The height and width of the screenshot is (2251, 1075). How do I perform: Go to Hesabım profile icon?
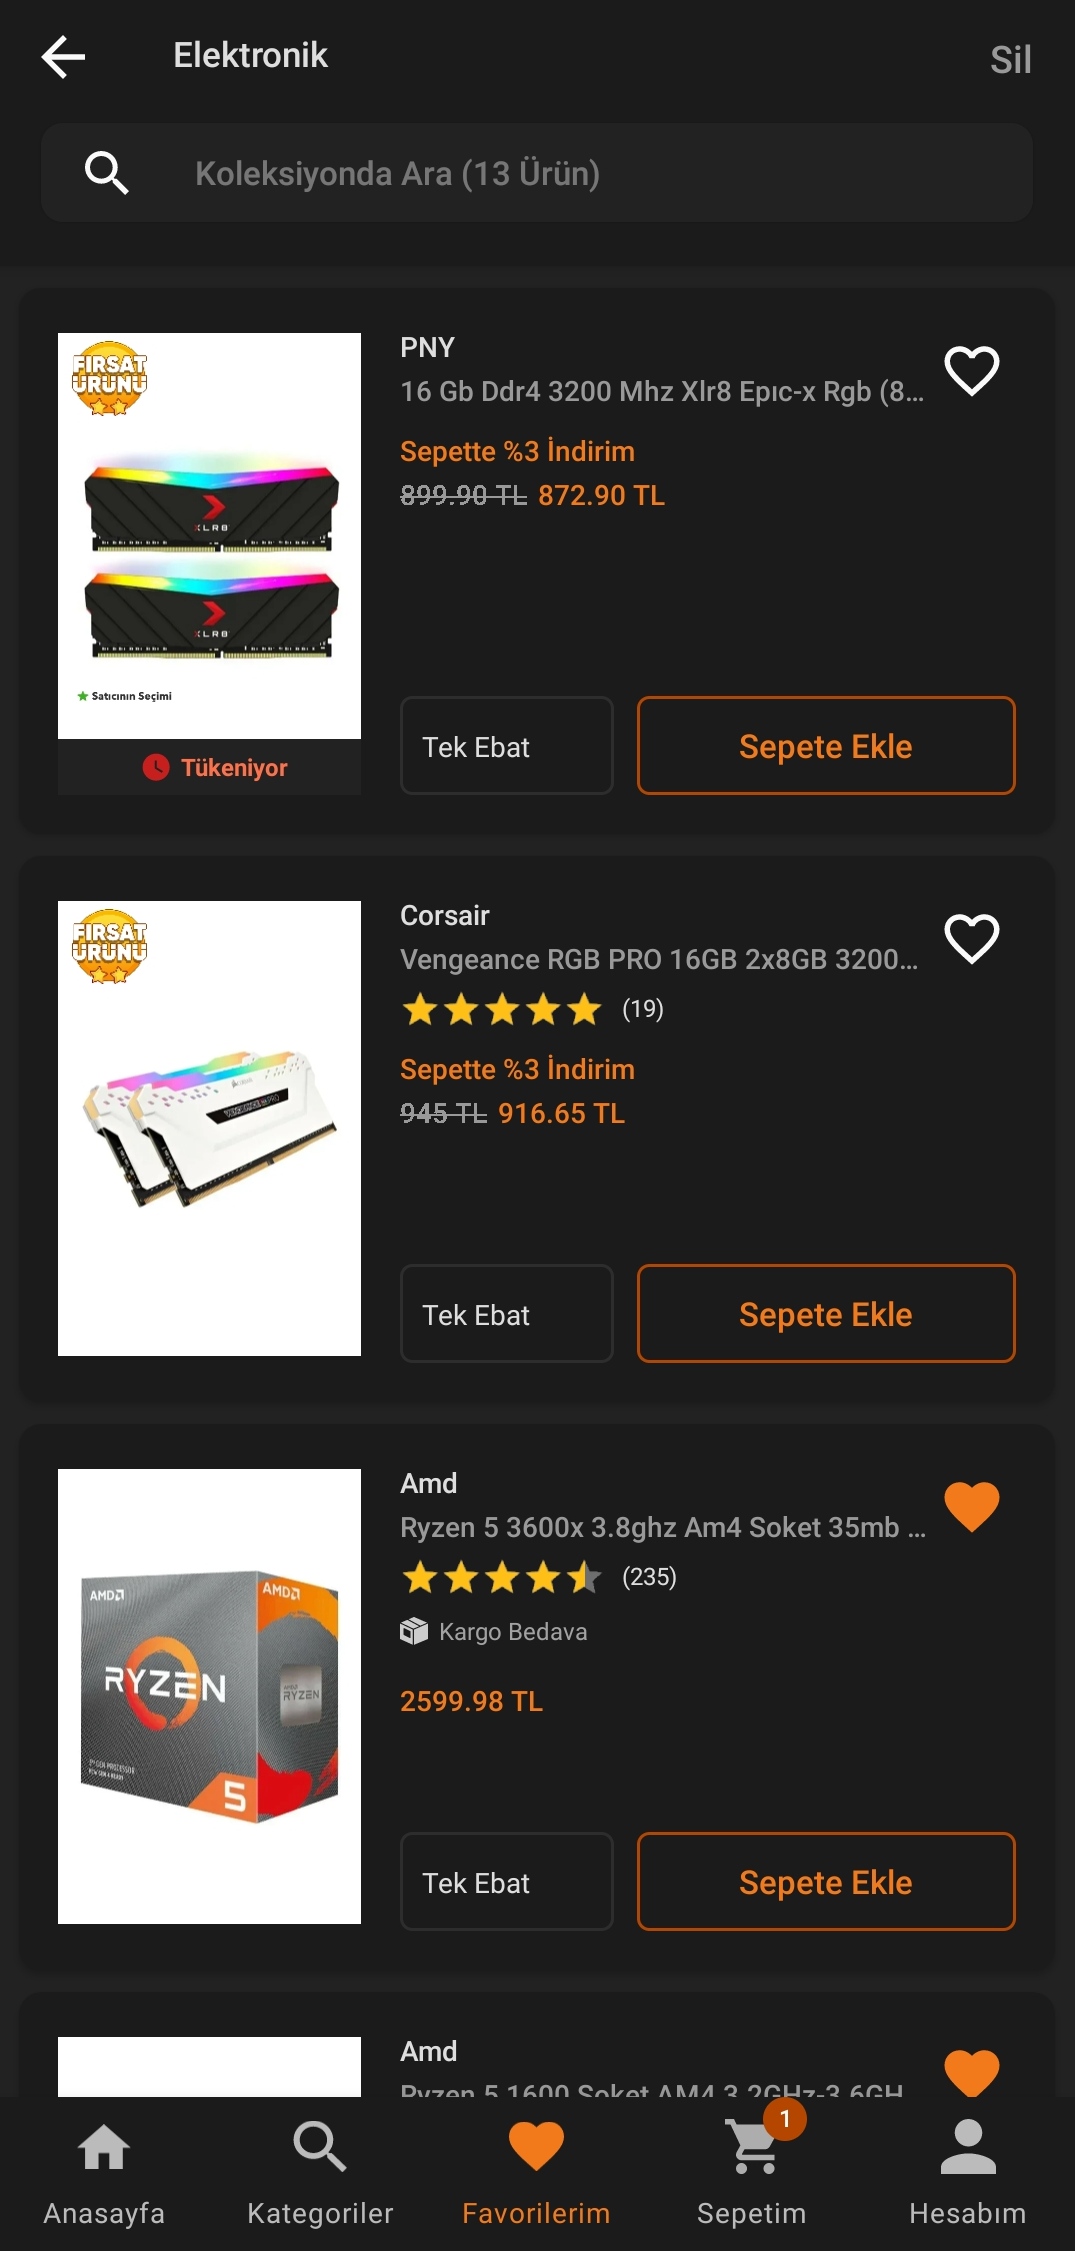(x=967, y=2148)
